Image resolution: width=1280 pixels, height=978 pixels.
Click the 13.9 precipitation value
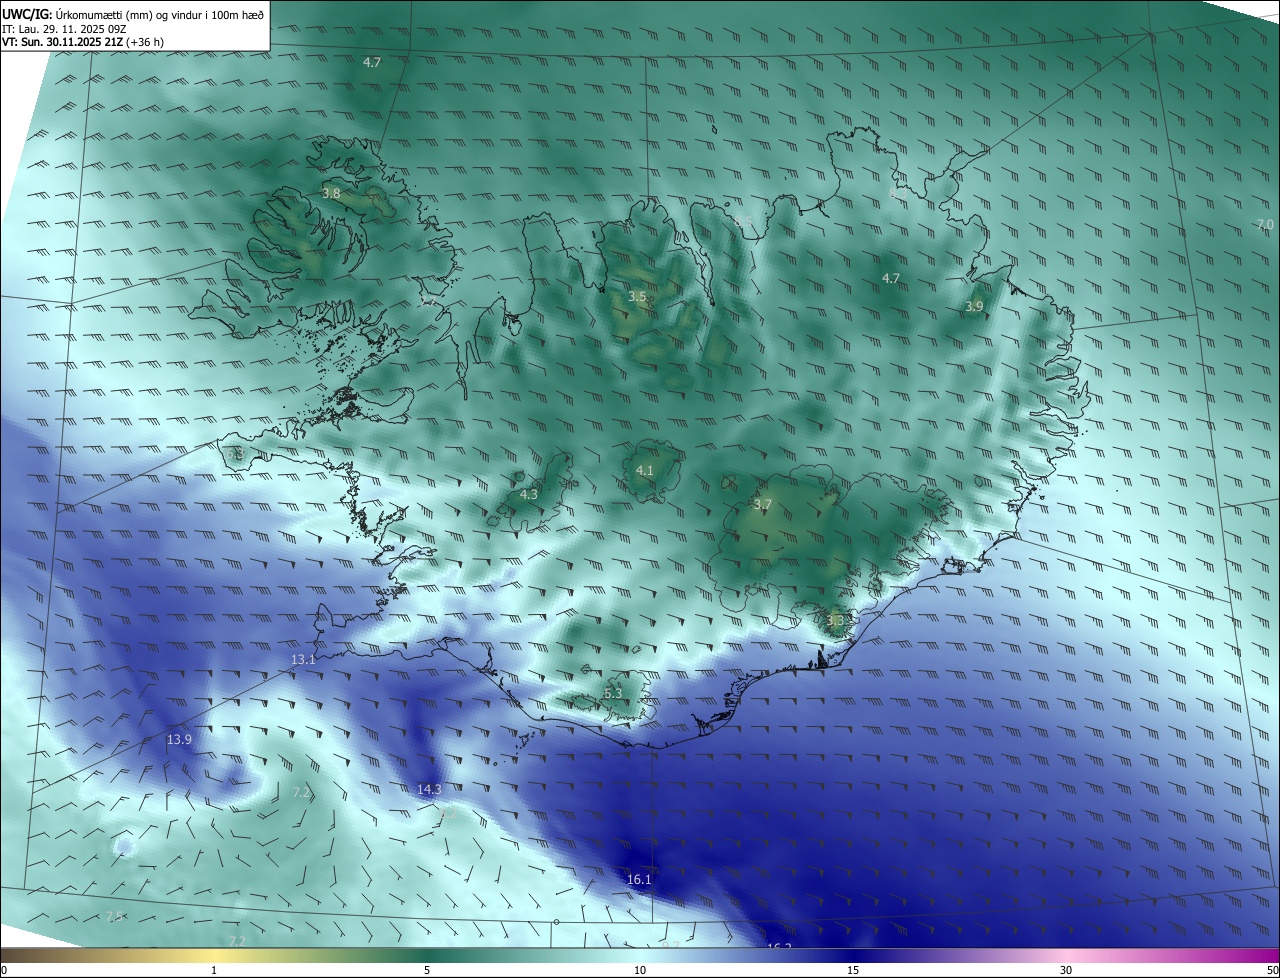pyautogui.click(x=179, y=739)
